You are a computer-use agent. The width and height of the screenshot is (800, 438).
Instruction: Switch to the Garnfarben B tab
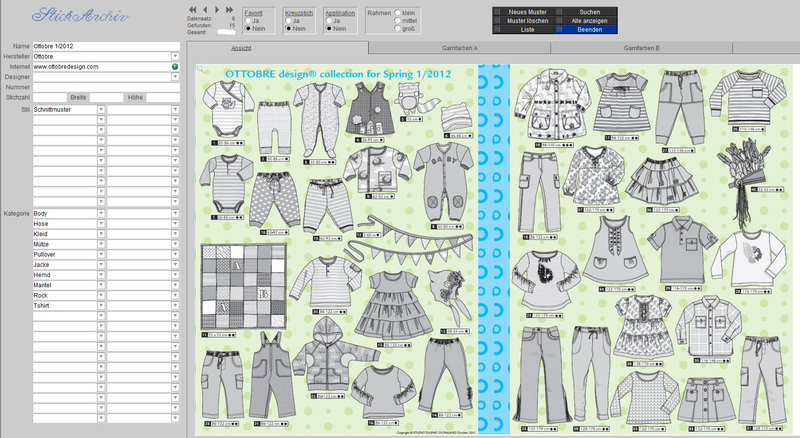point(641,48)
